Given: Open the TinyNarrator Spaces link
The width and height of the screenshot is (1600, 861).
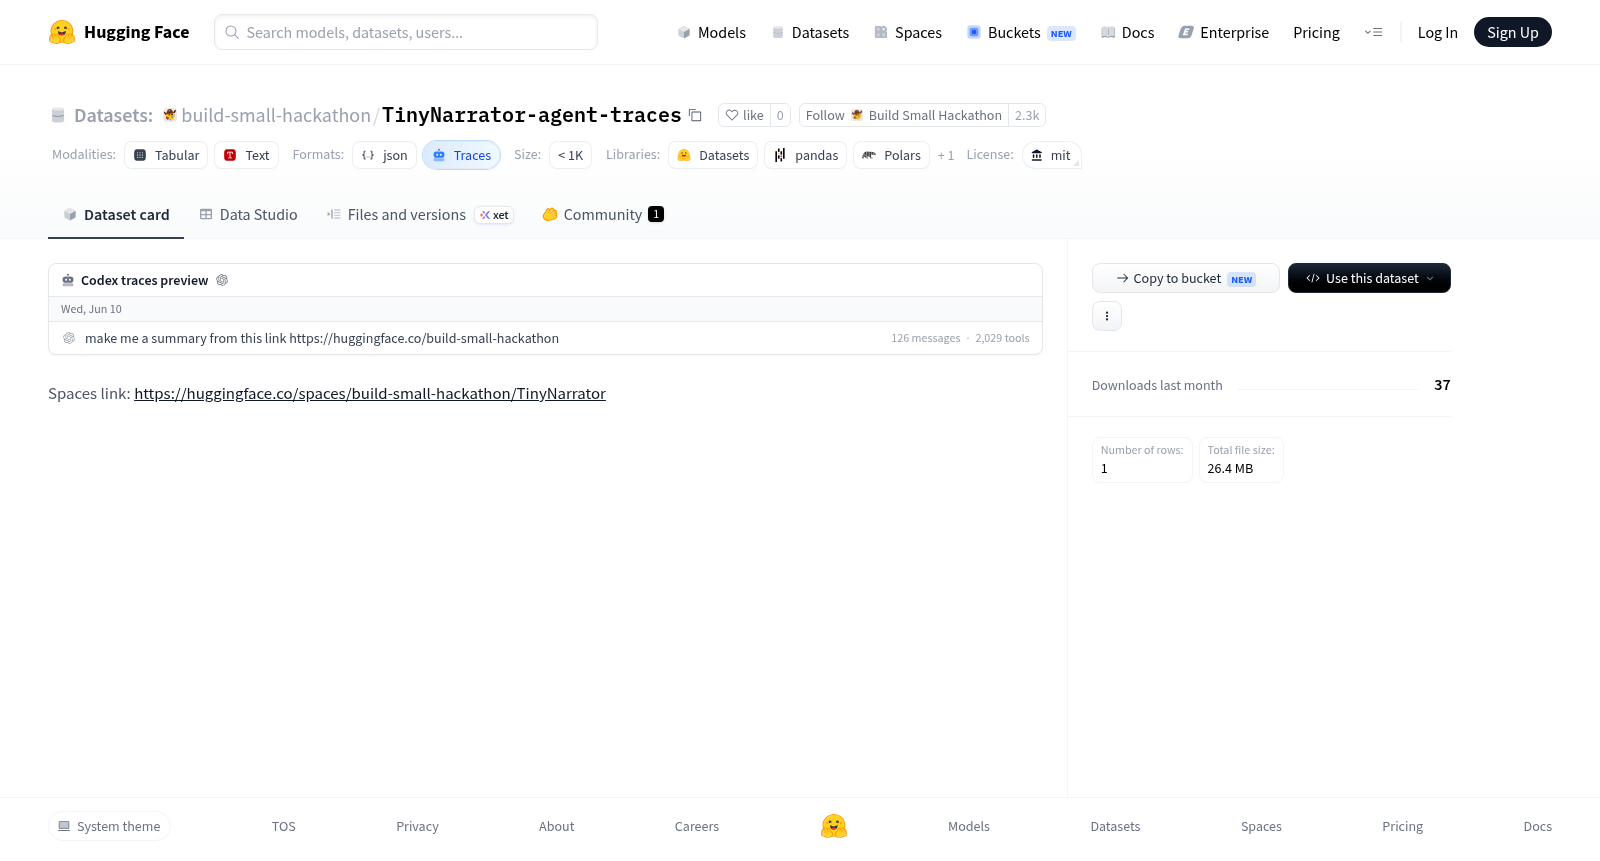Looking at the screenshot, I should (x=370, y=393).
